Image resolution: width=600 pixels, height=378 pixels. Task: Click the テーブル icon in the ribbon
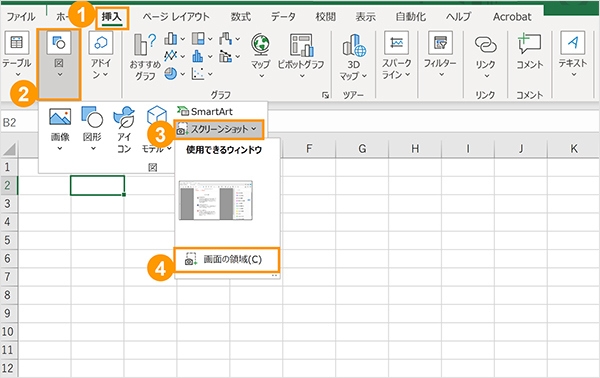point(16,43)
